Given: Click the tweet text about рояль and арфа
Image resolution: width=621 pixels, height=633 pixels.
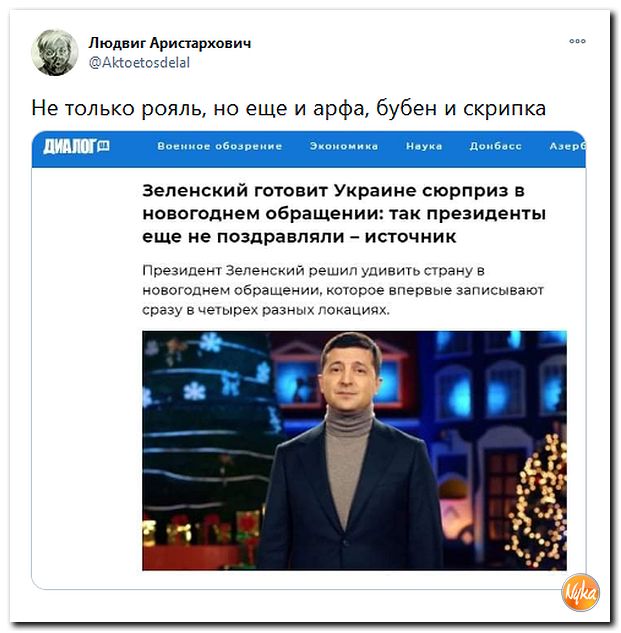Looking at the screenshot, I should pyautogui.click(x=289, y=108).
